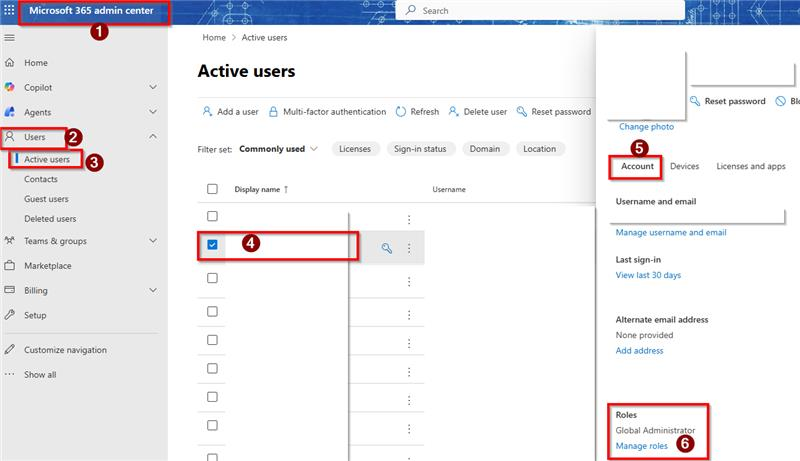Click View last 30 days link
This screenshot has width=800, height=461.
pos(648,275)
